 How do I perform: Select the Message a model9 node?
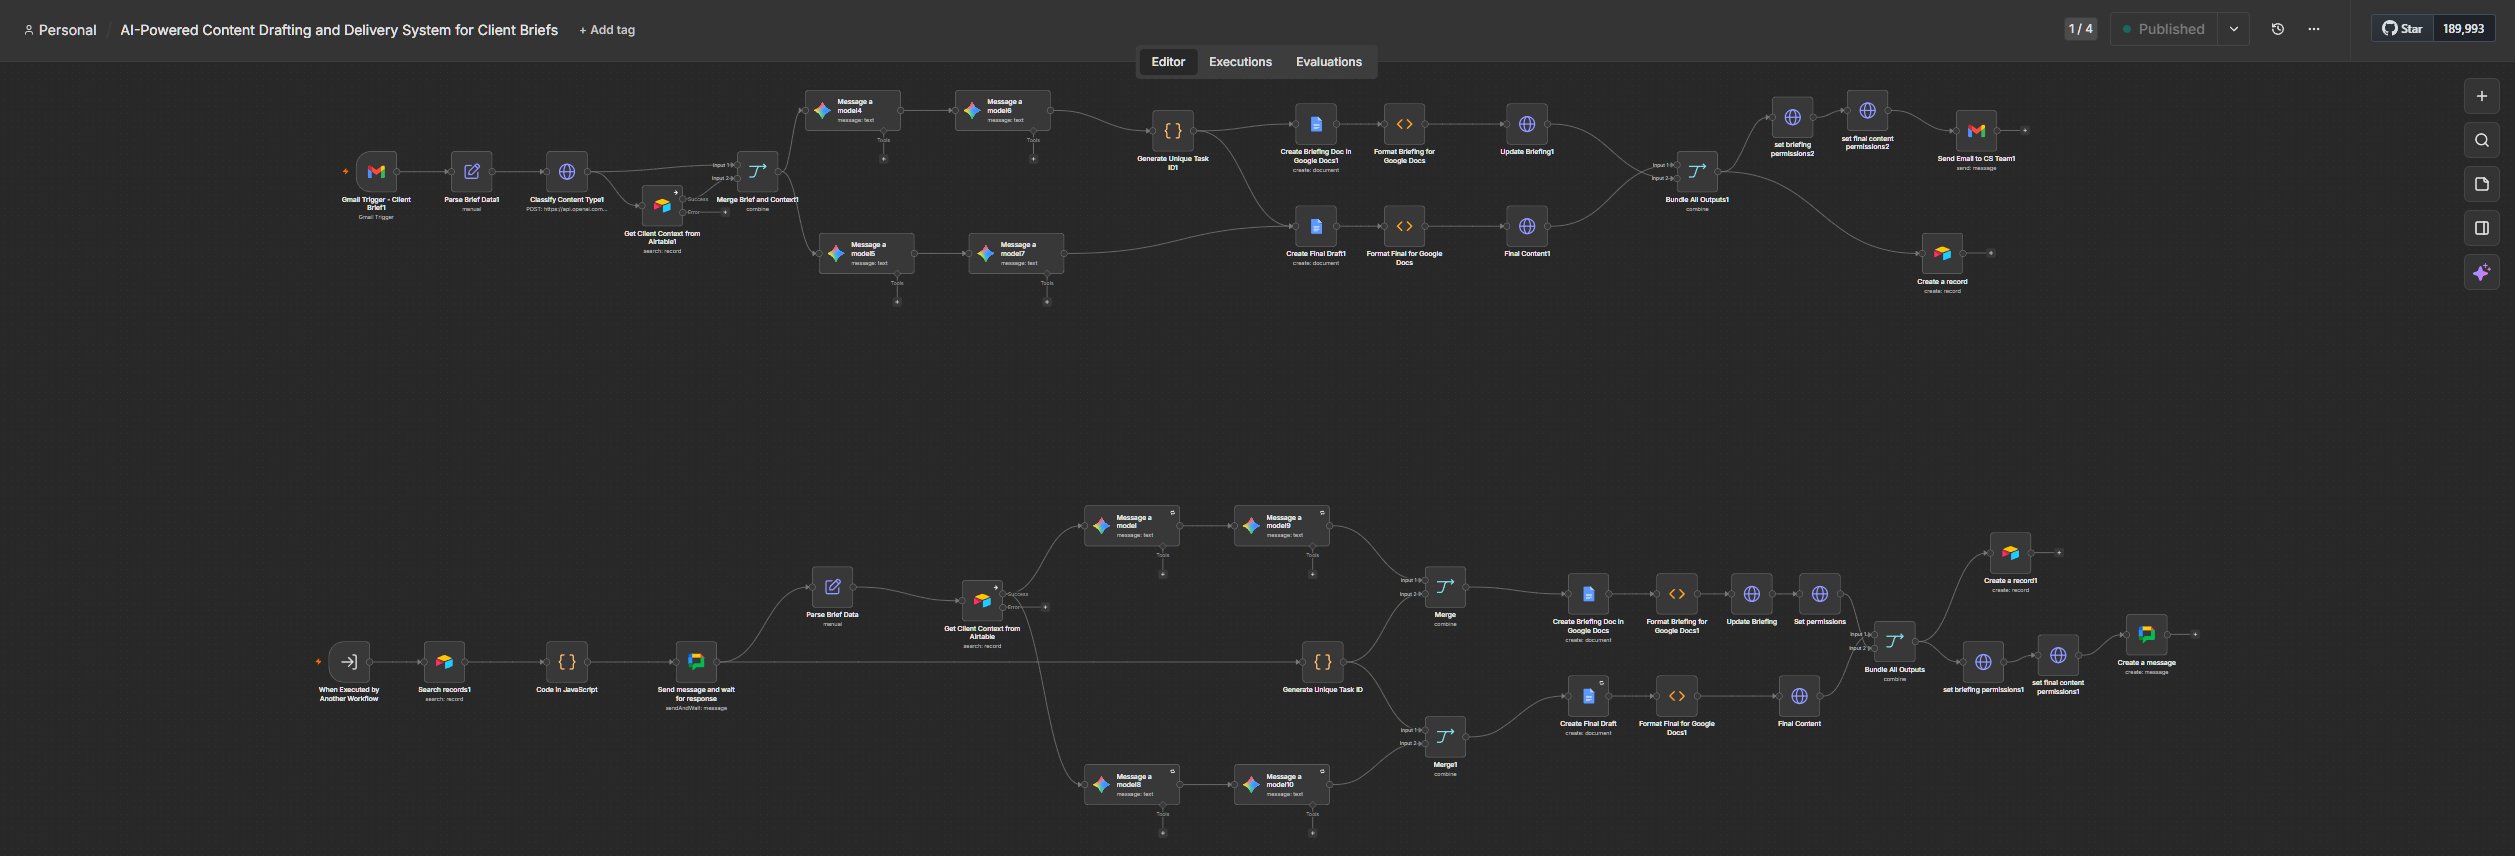click(x=1282, y=526)
